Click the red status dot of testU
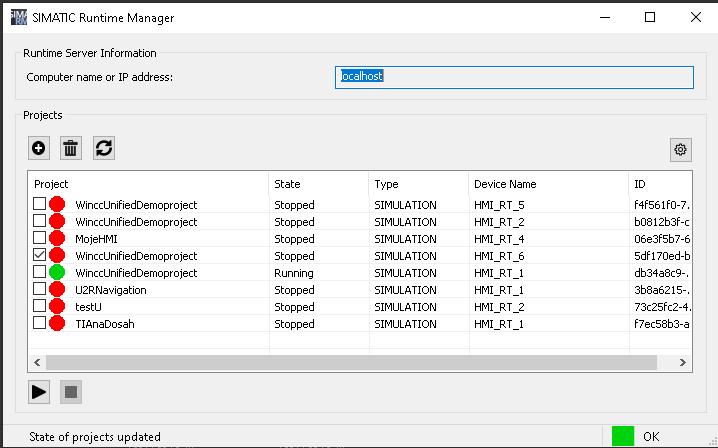718x448 pixels. pos(57,306)
